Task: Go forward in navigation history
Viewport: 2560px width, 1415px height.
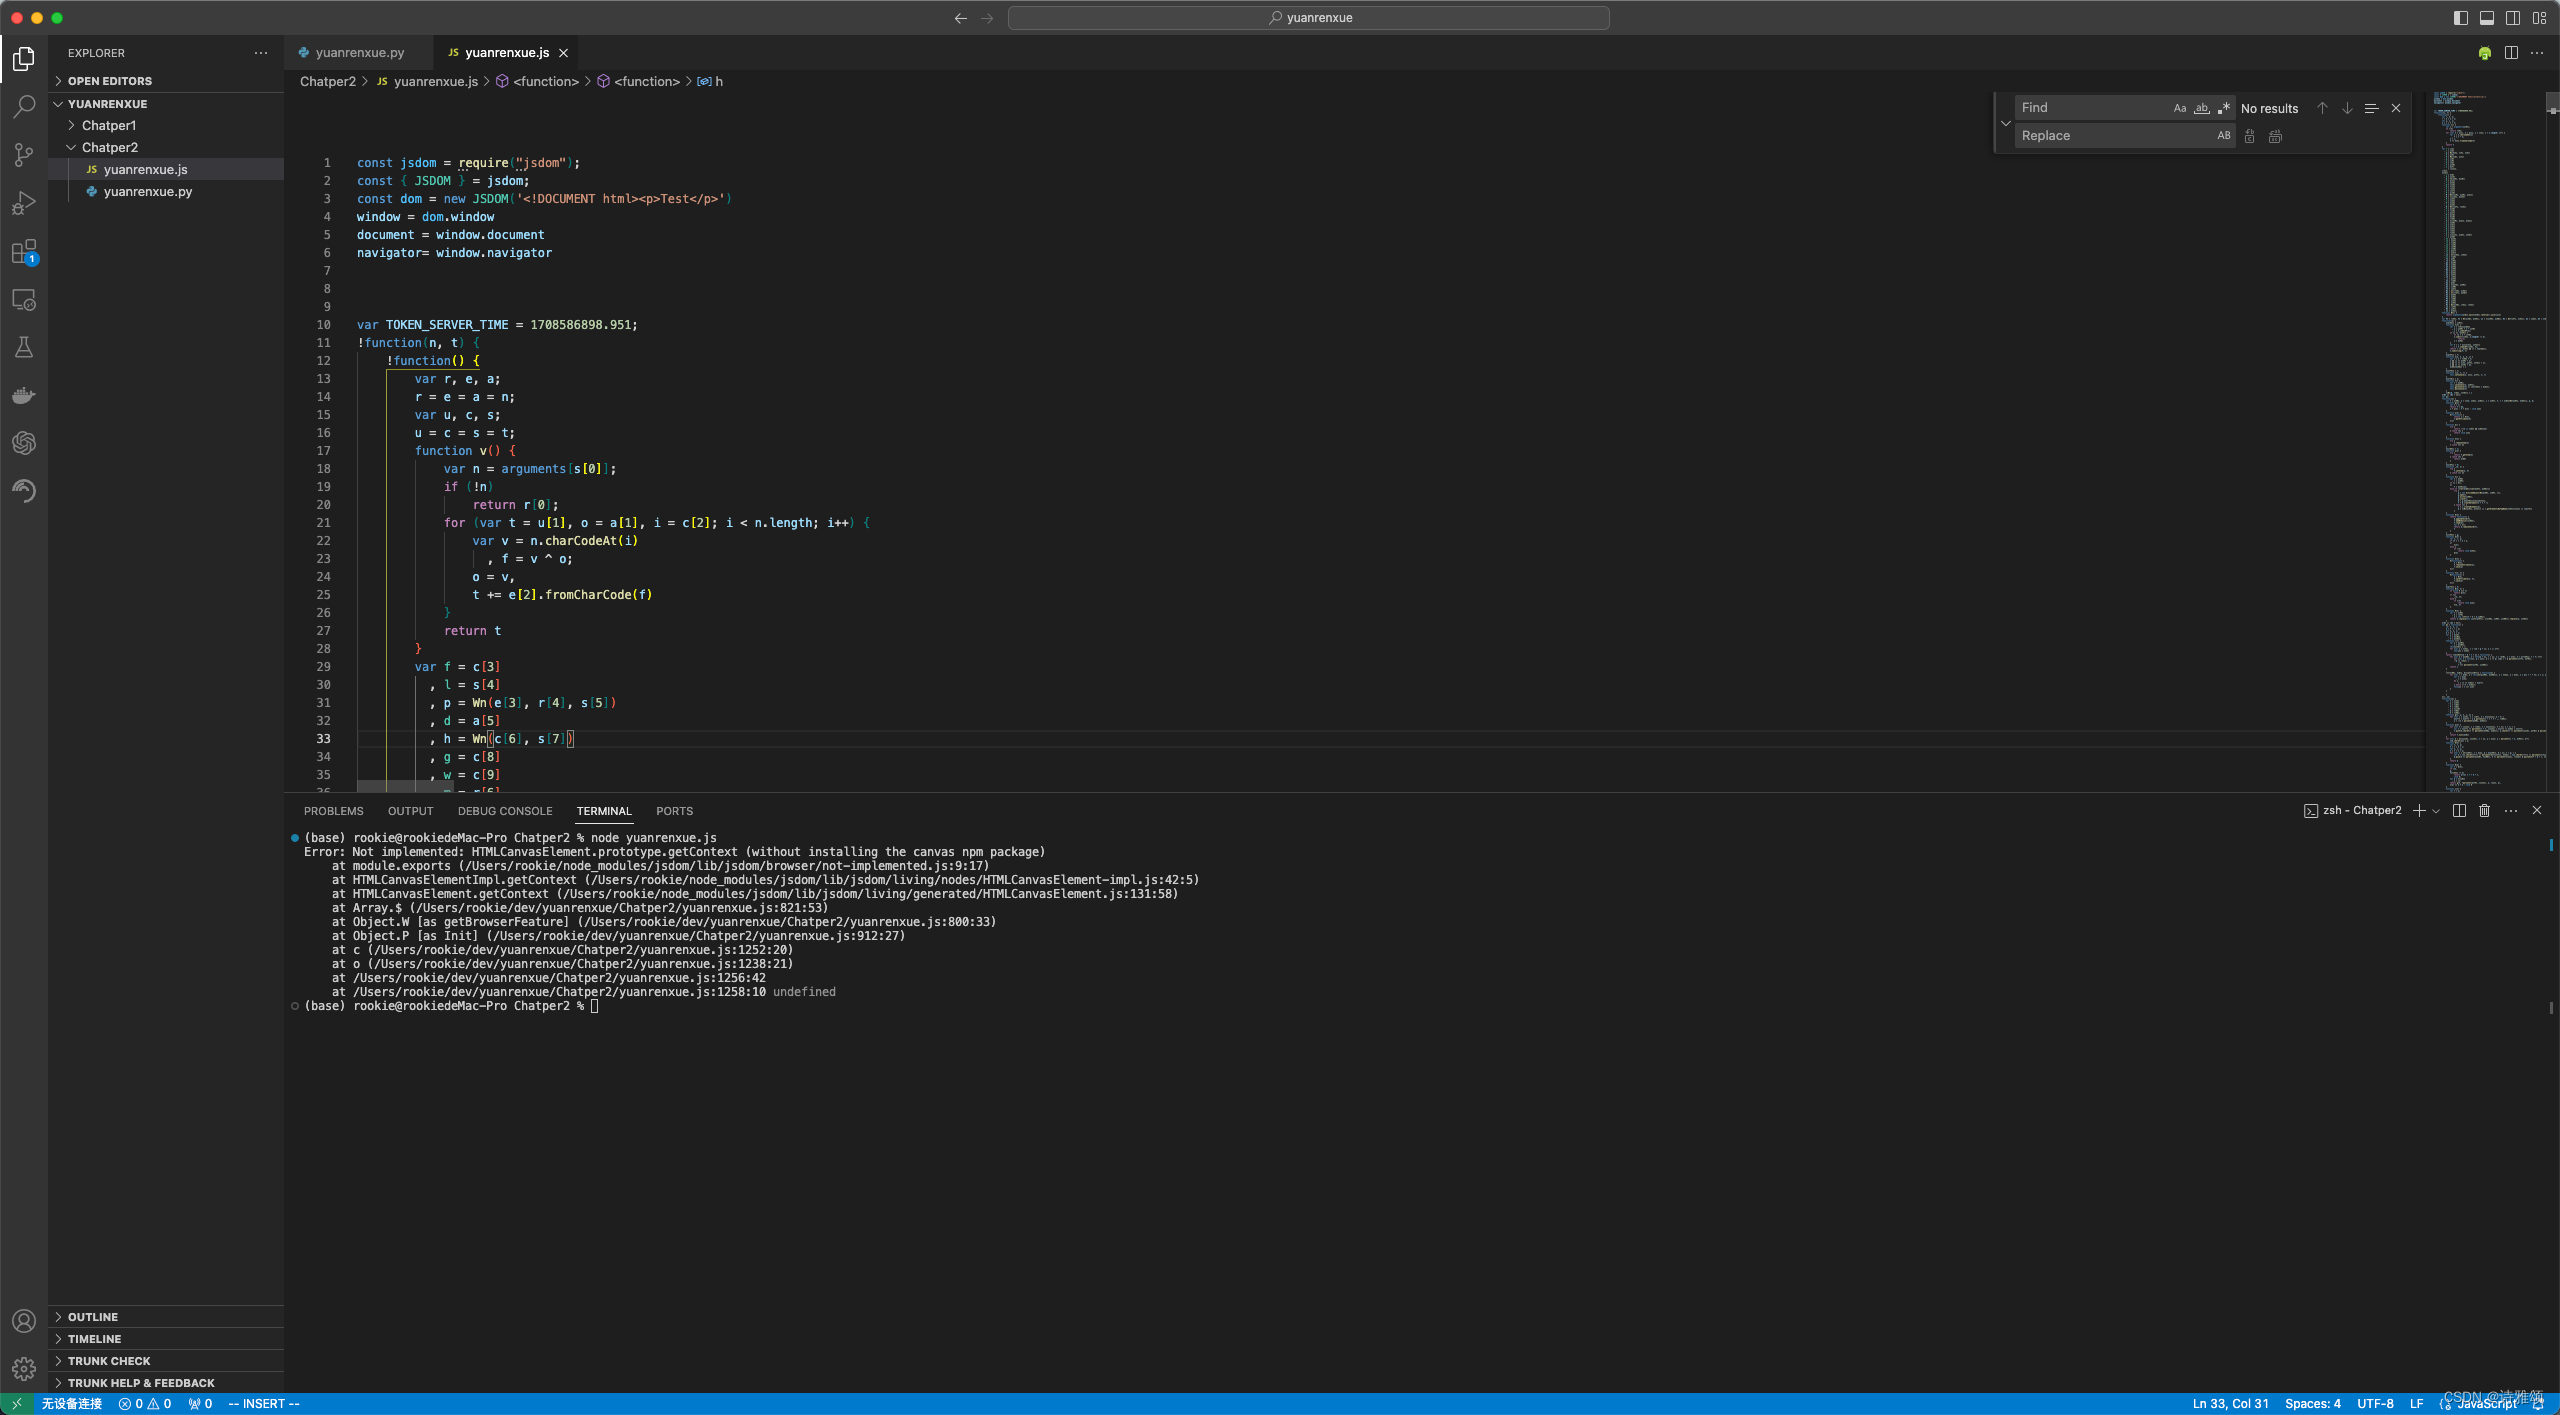Action: point(987,18)
